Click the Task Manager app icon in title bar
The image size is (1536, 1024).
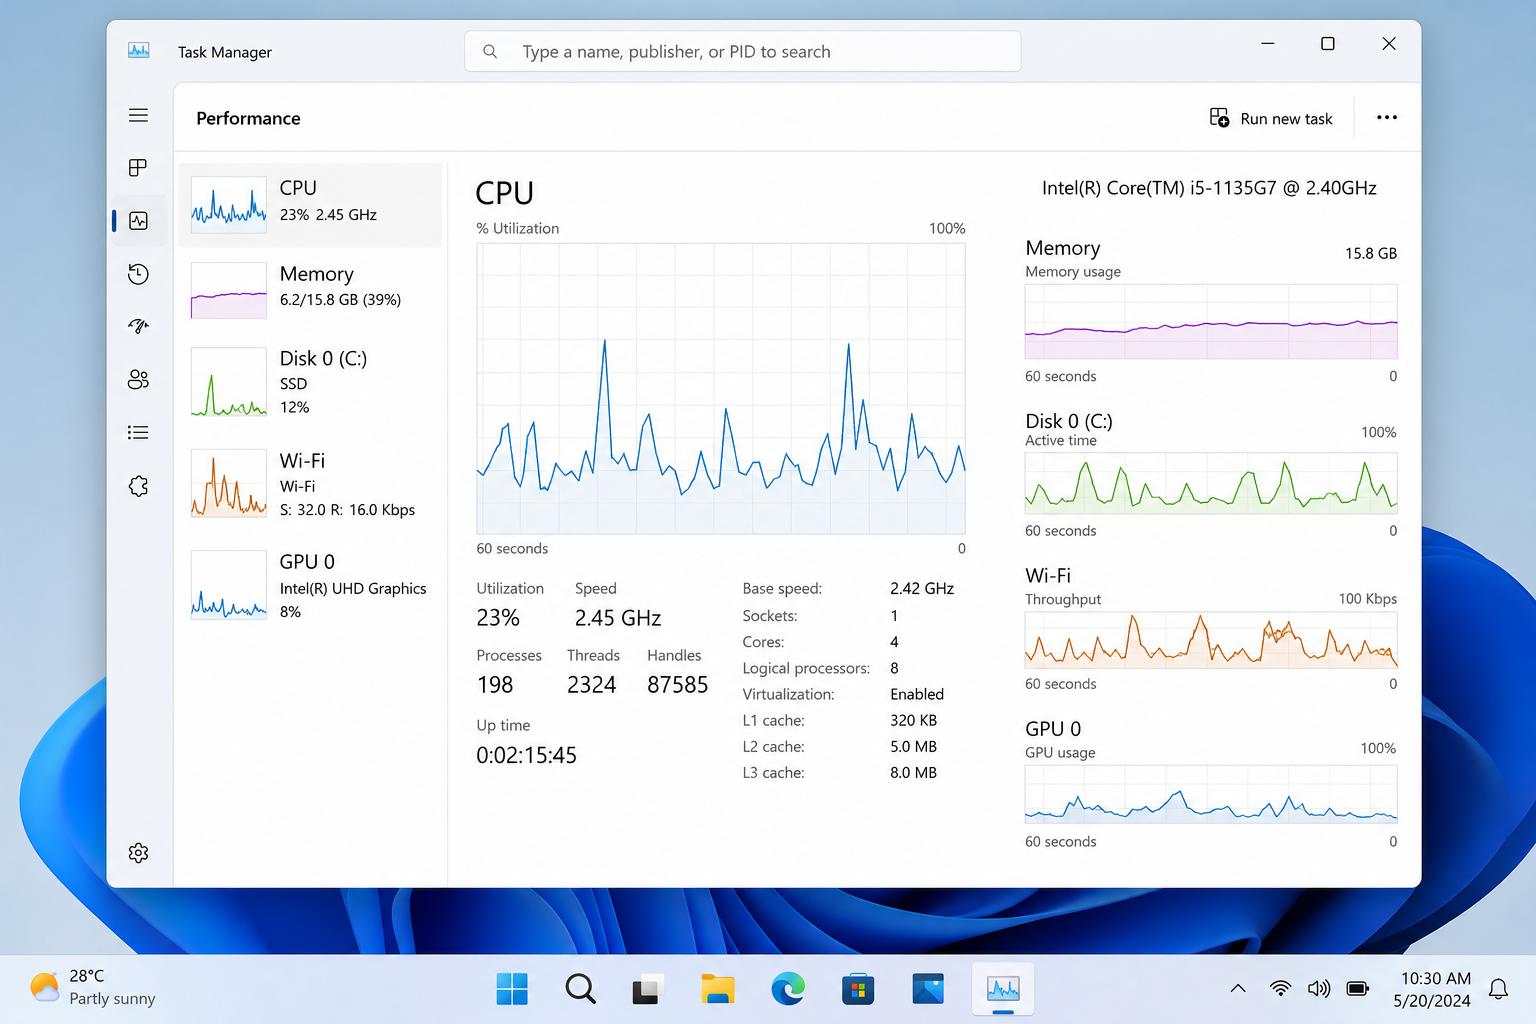pyautogui.click(x=139, y=51)
